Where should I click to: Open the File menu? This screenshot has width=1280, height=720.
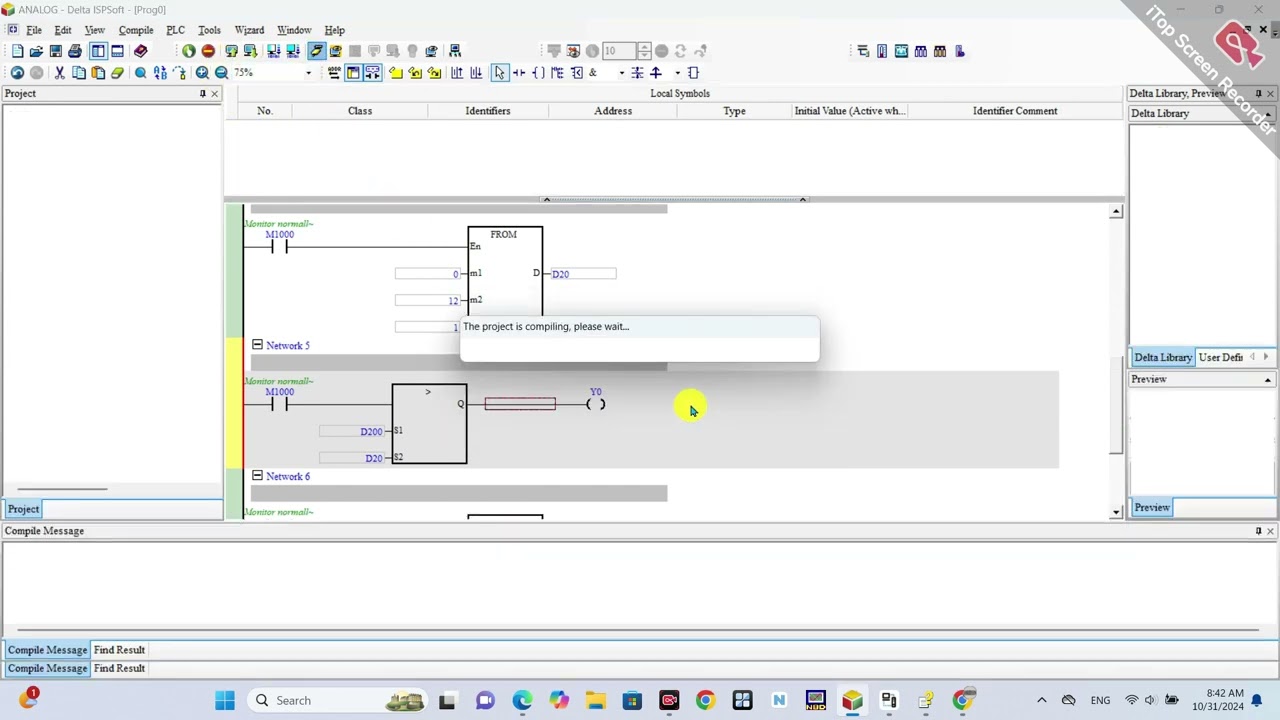click(x=33, y=30)
